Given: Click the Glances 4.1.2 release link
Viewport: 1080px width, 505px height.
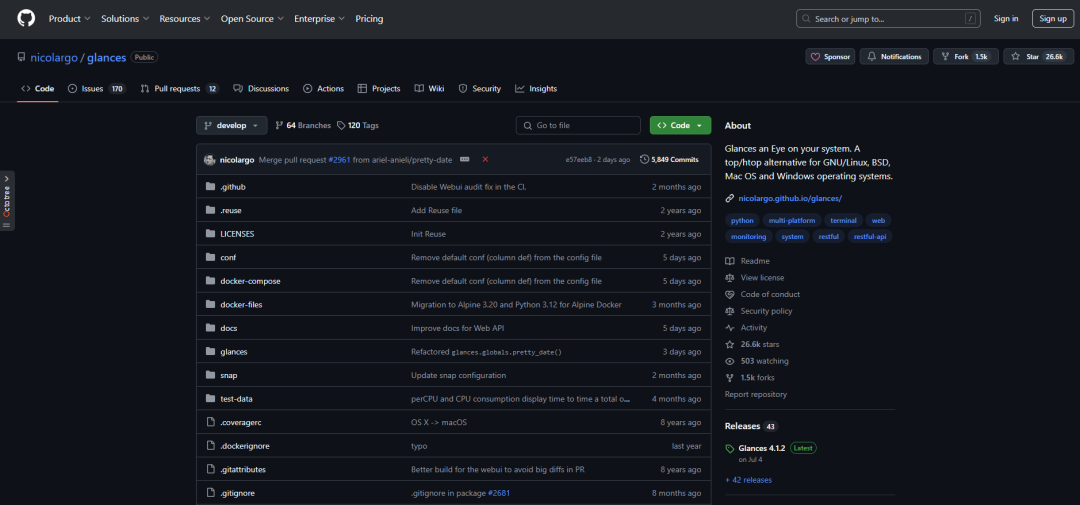Looking at the screenshot, I should [x=762, y=447].
